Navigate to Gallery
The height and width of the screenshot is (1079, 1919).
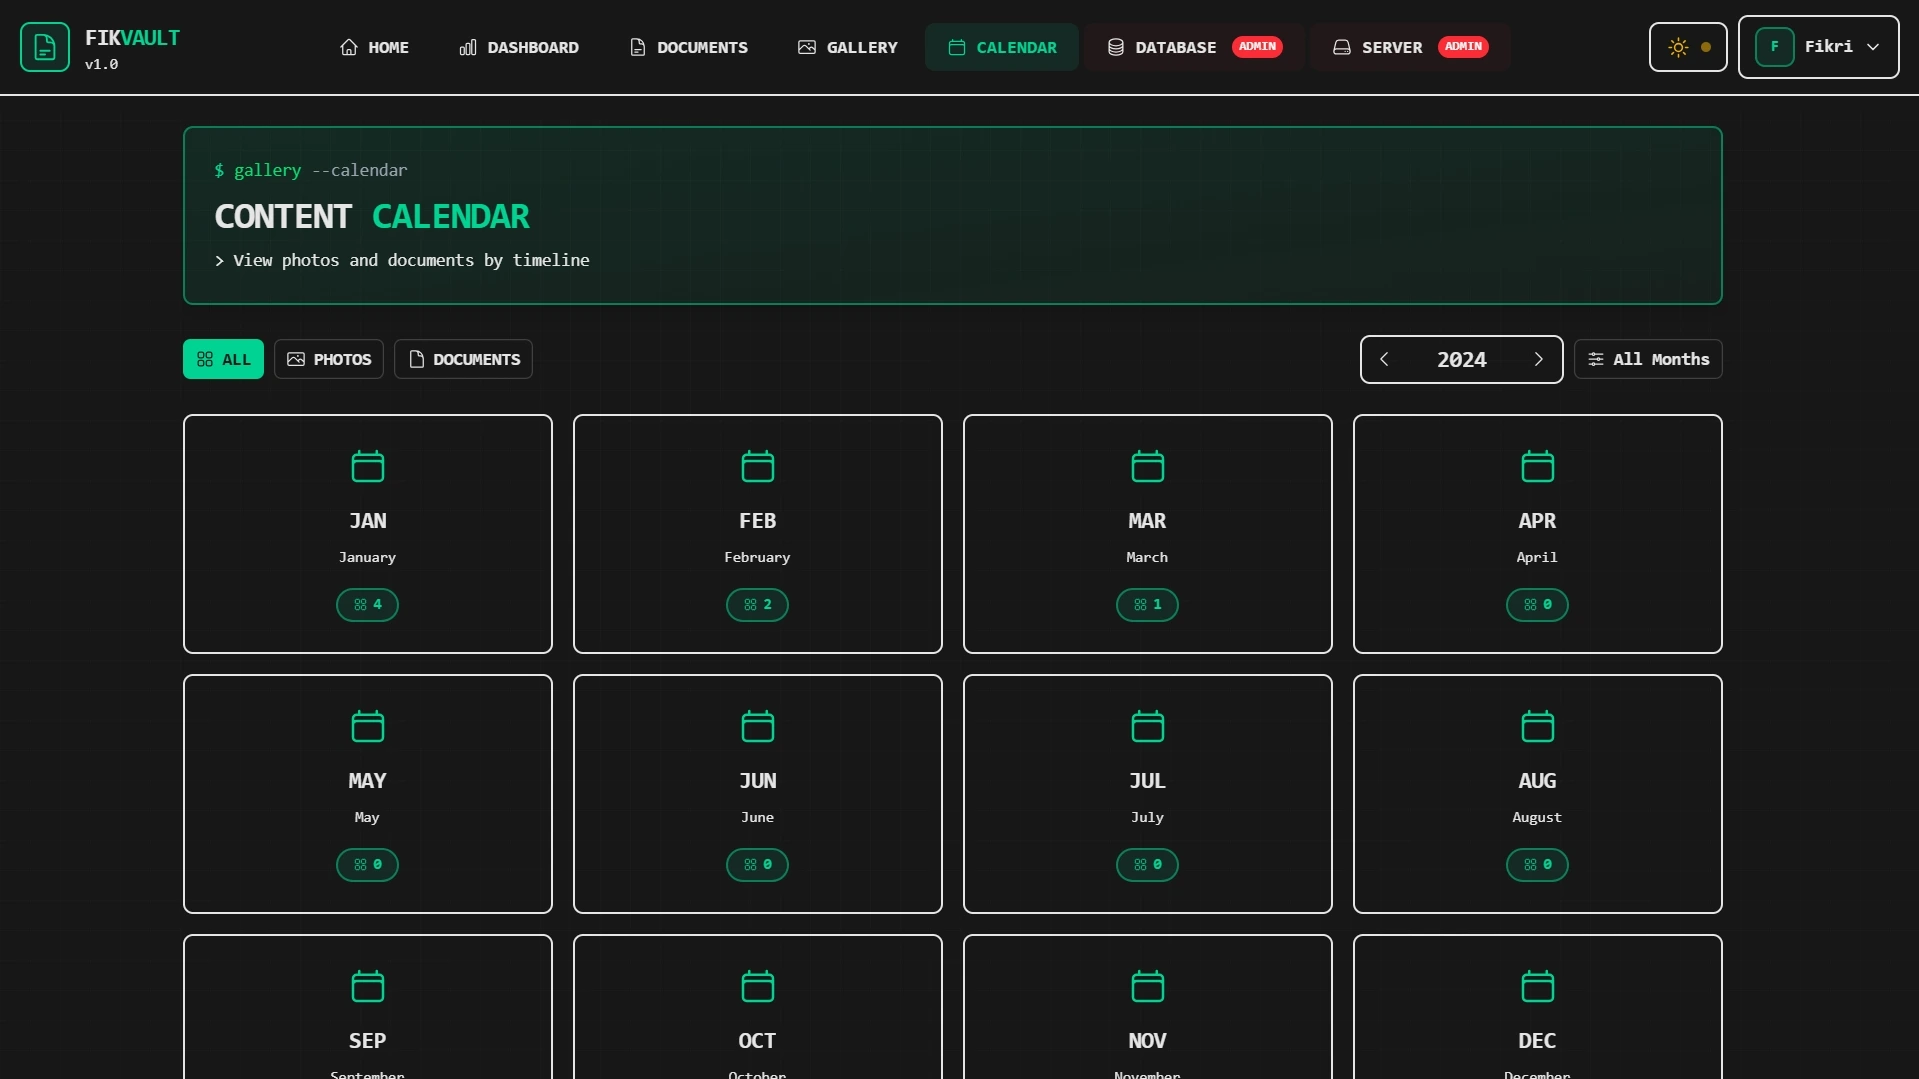coord(848,47)
